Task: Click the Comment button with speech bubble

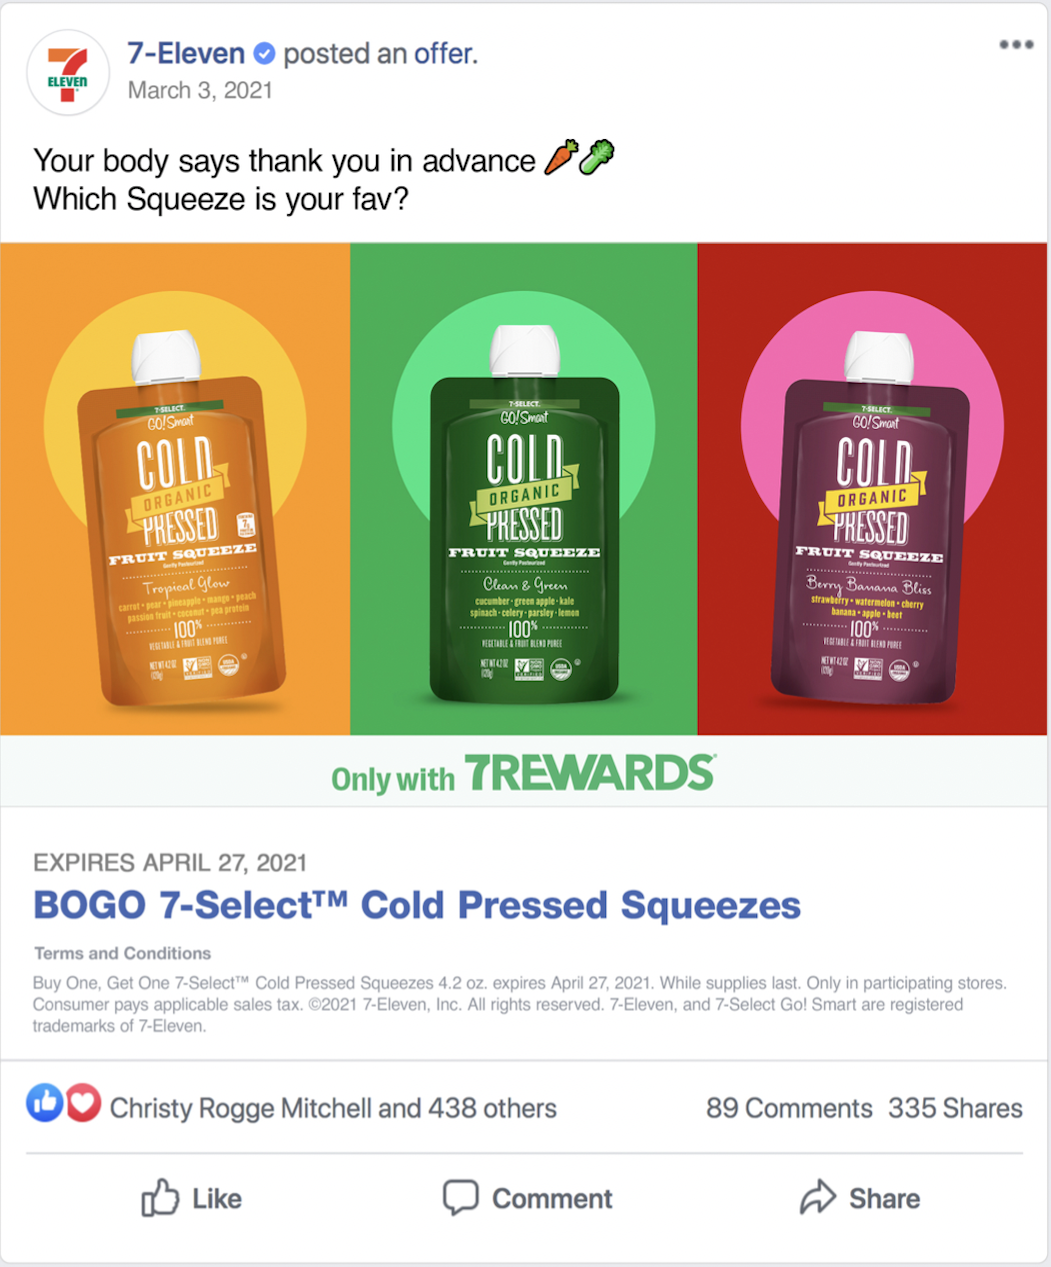Action: [527, 1198]
